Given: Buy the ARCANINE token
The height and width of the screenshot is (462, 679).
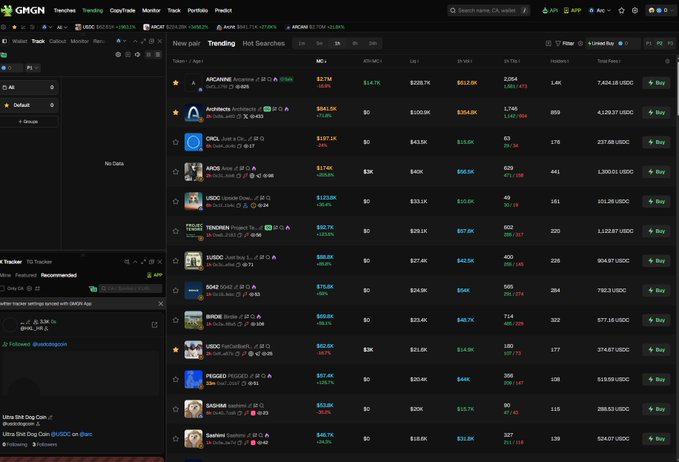Looking at the screenshot, I should point(656,83).
